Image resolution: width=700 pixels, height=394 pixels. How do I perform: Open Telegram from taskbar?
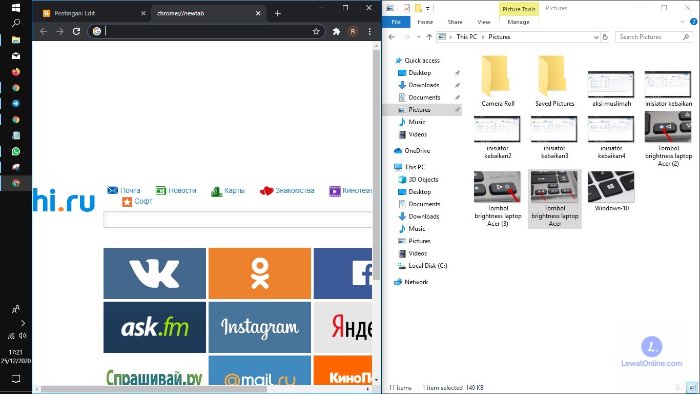click(16, 104)
